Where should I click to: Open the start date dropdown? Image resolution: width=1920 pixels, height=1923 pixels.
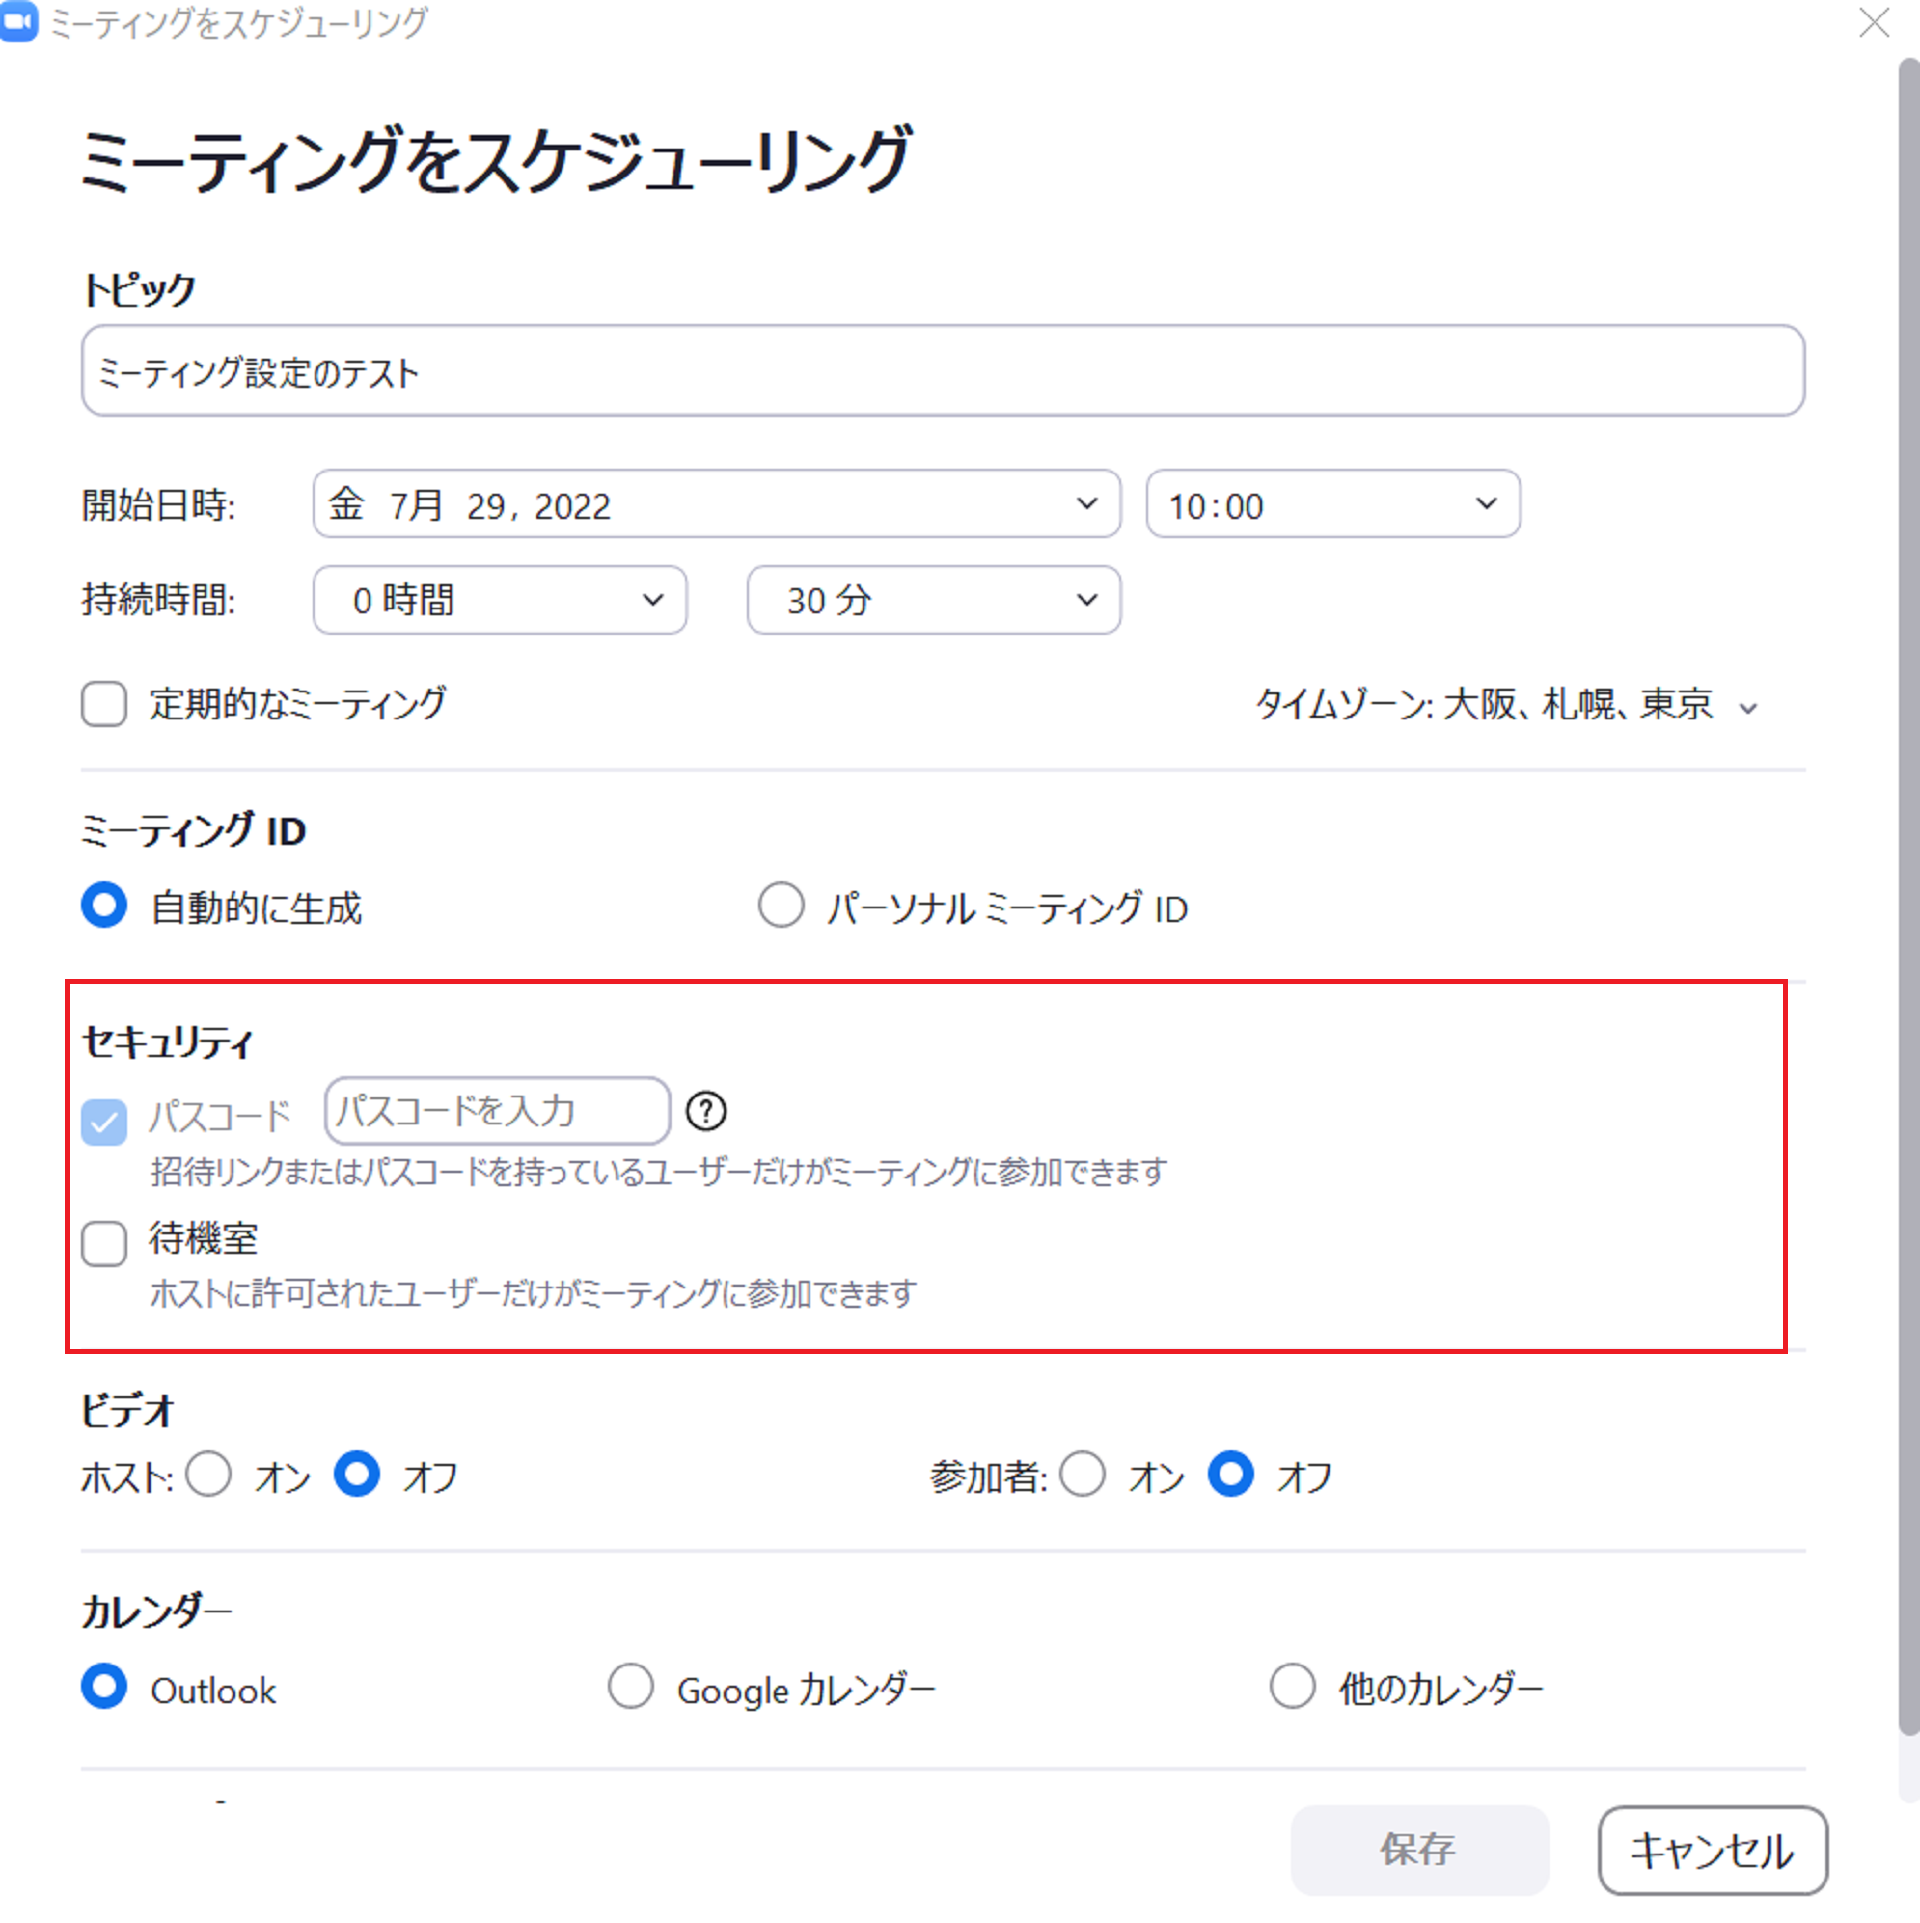coord(716,504)
